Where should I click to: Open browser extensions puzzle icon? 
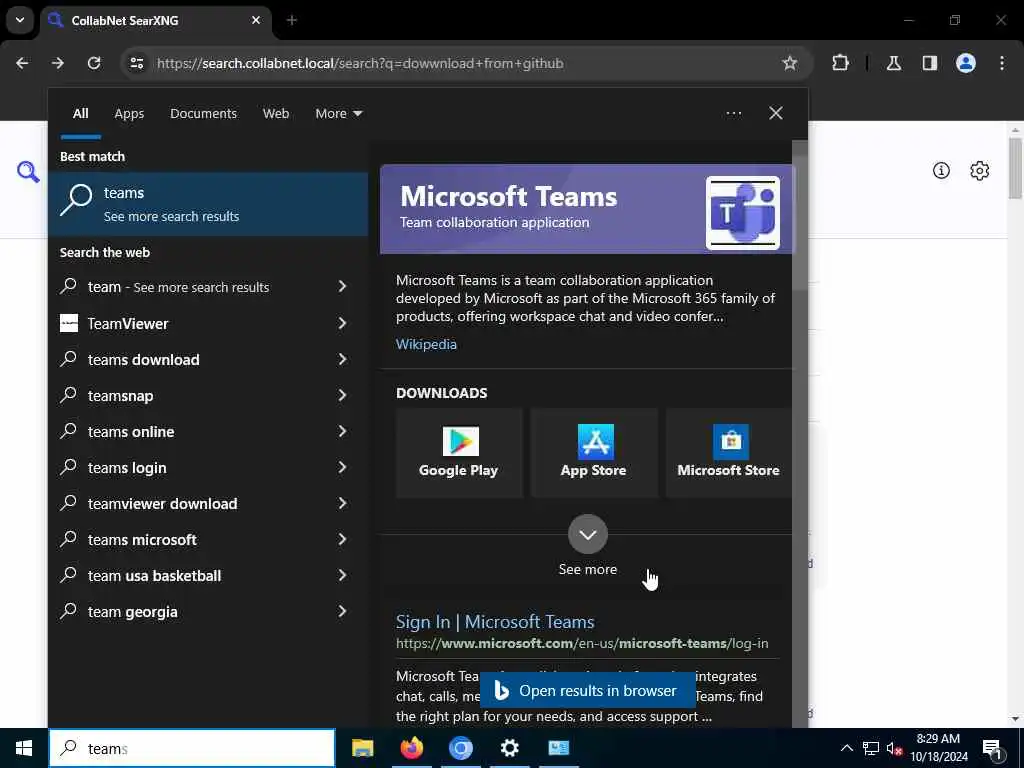pyautogui.click(x=840, y=63)
